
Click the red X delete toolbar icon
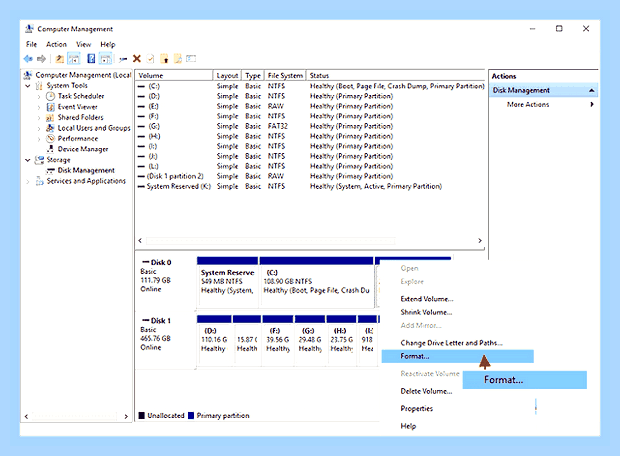[137, 59]
